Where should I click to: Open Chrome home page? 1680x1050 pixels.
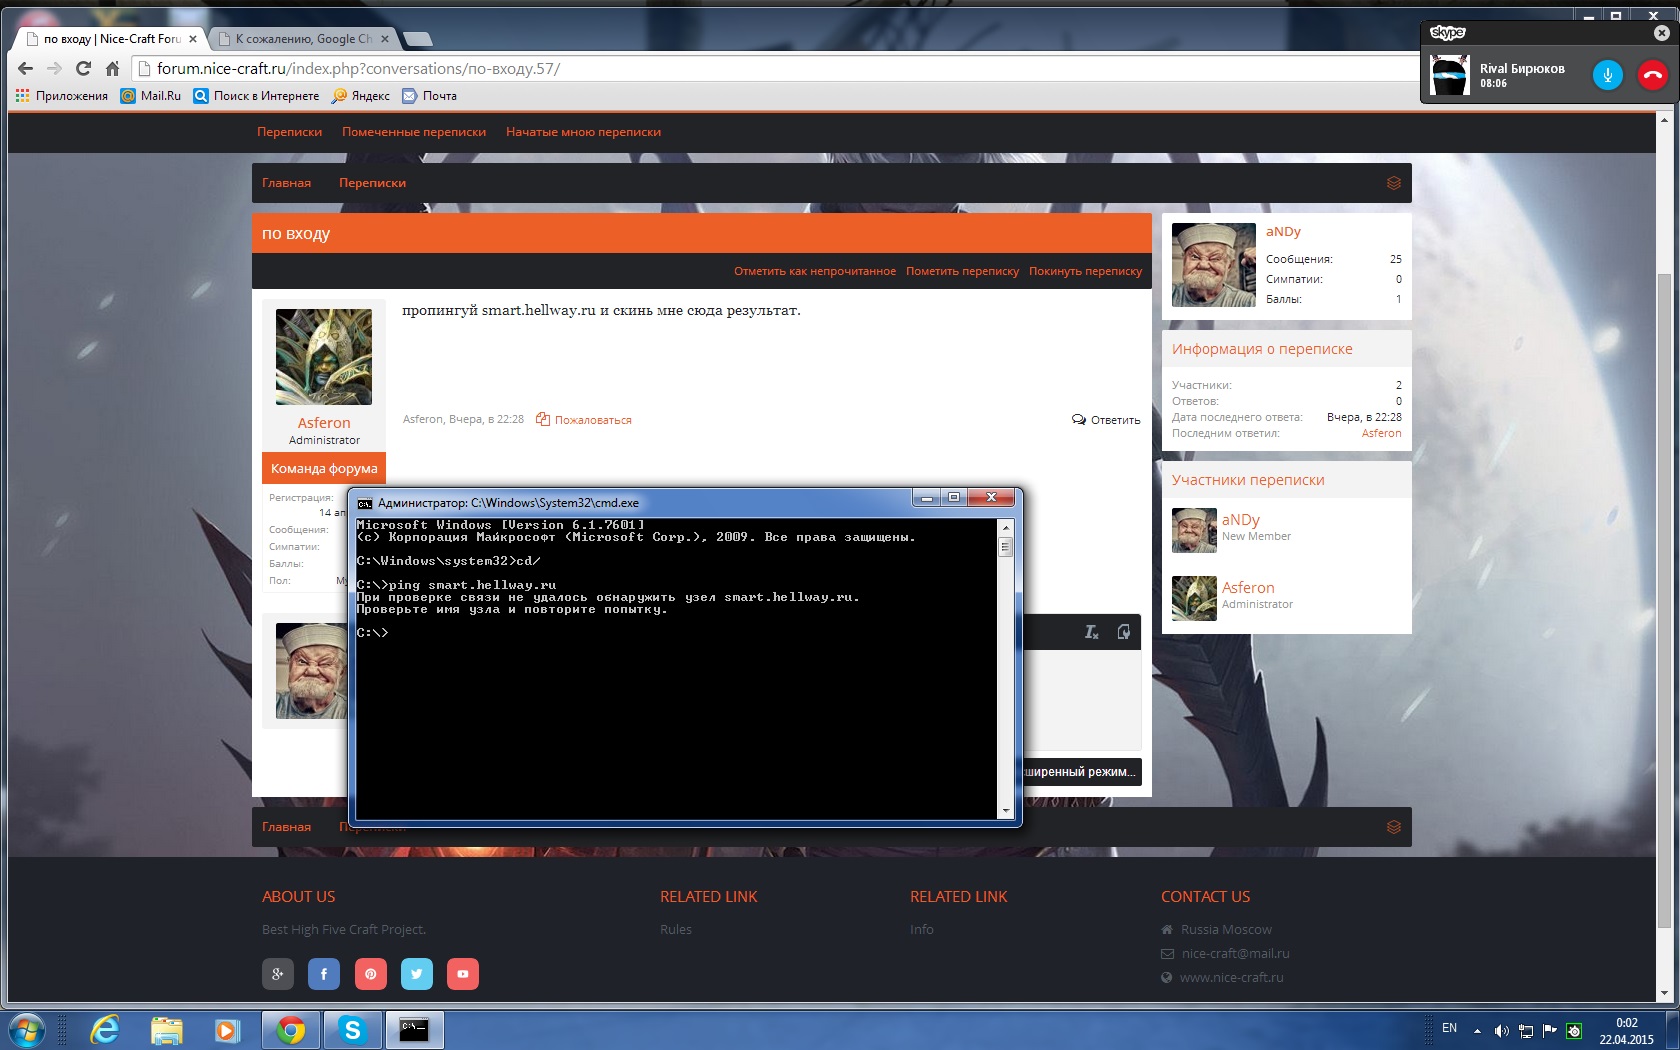112,69
